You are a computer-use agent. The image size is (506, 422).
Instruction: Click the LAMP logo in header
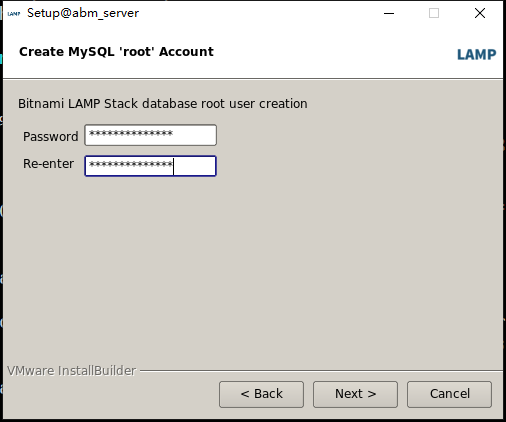point(476,54)
